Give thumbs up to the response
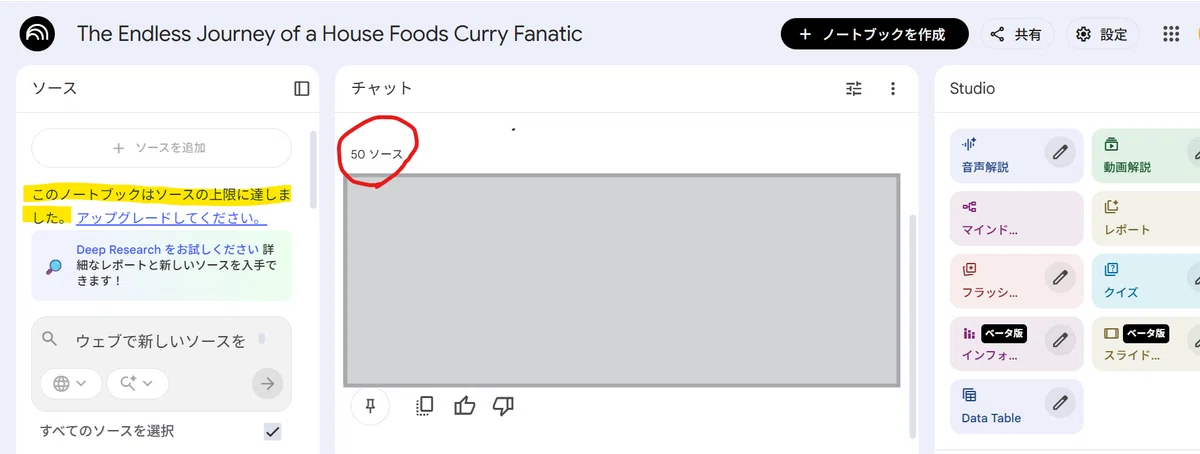1200x454 pixels. tap(465, 406)
